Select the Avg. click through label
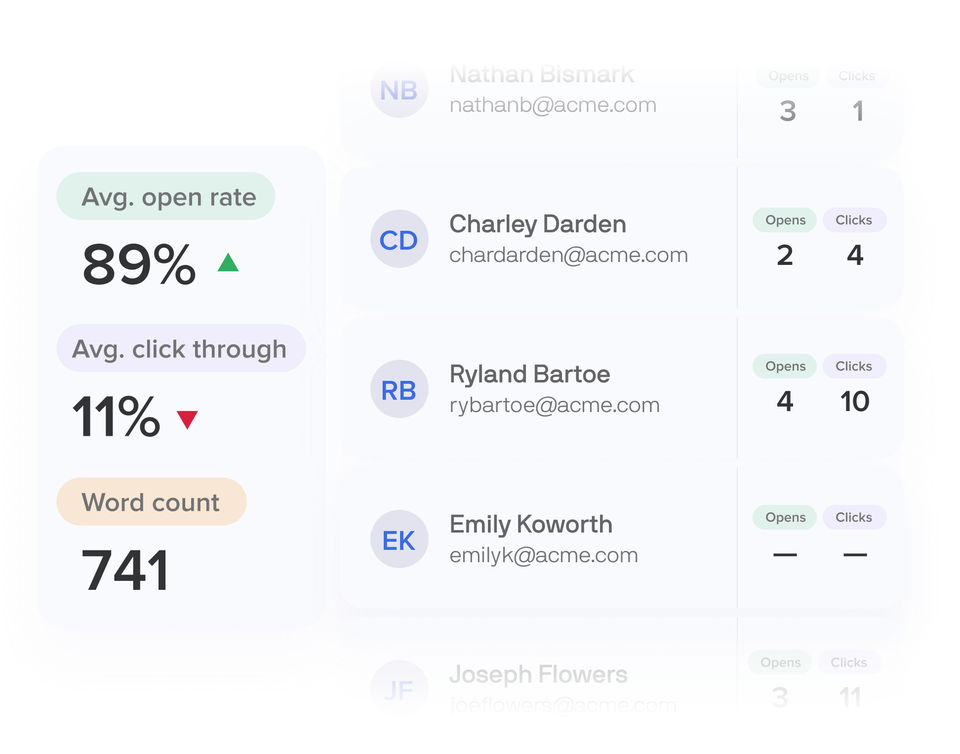The width and height of the screenshot is (960, 754). coord(181,348)
